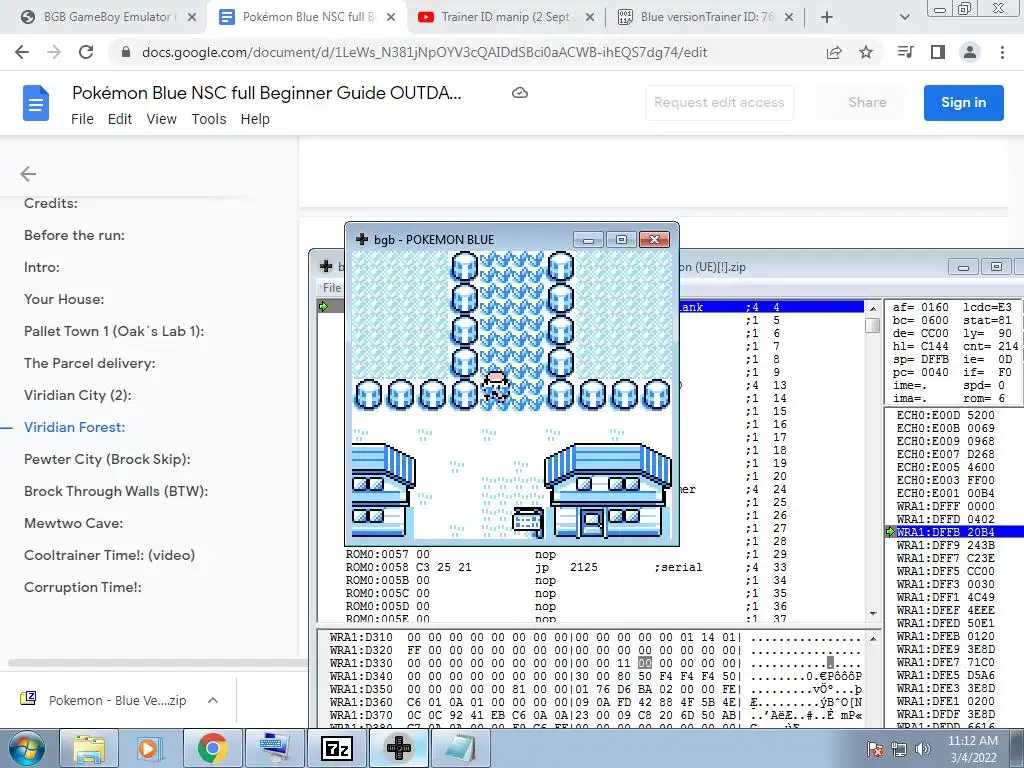Click the Share button
This screenshot has width=1024, height=768.
pyautogui.click(x=867, y=103)
